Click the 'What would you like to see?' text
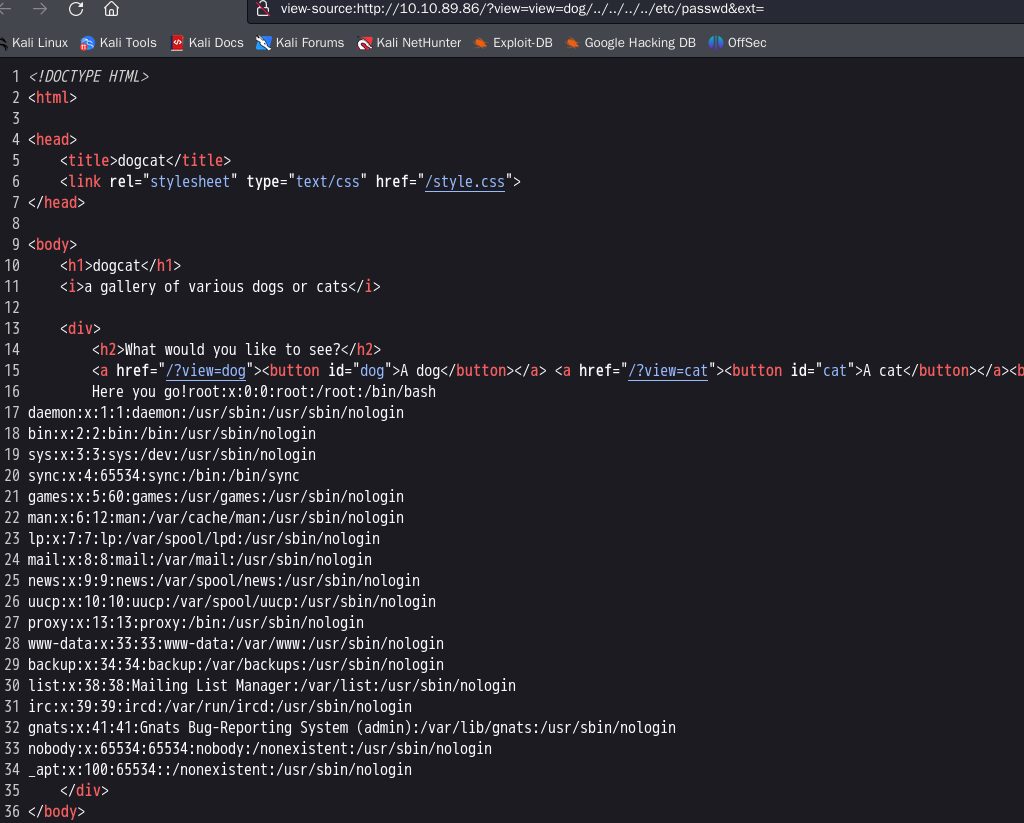 (232, 349)
